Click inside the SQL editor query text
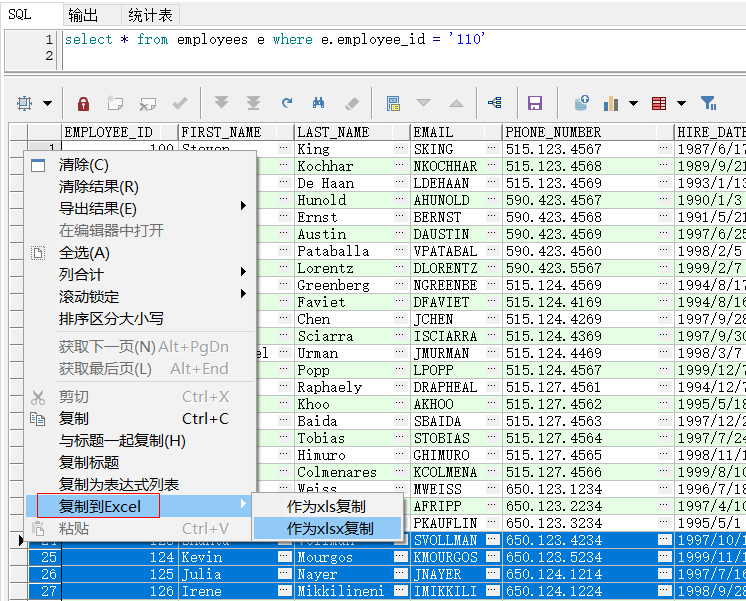 click(275, 39)
